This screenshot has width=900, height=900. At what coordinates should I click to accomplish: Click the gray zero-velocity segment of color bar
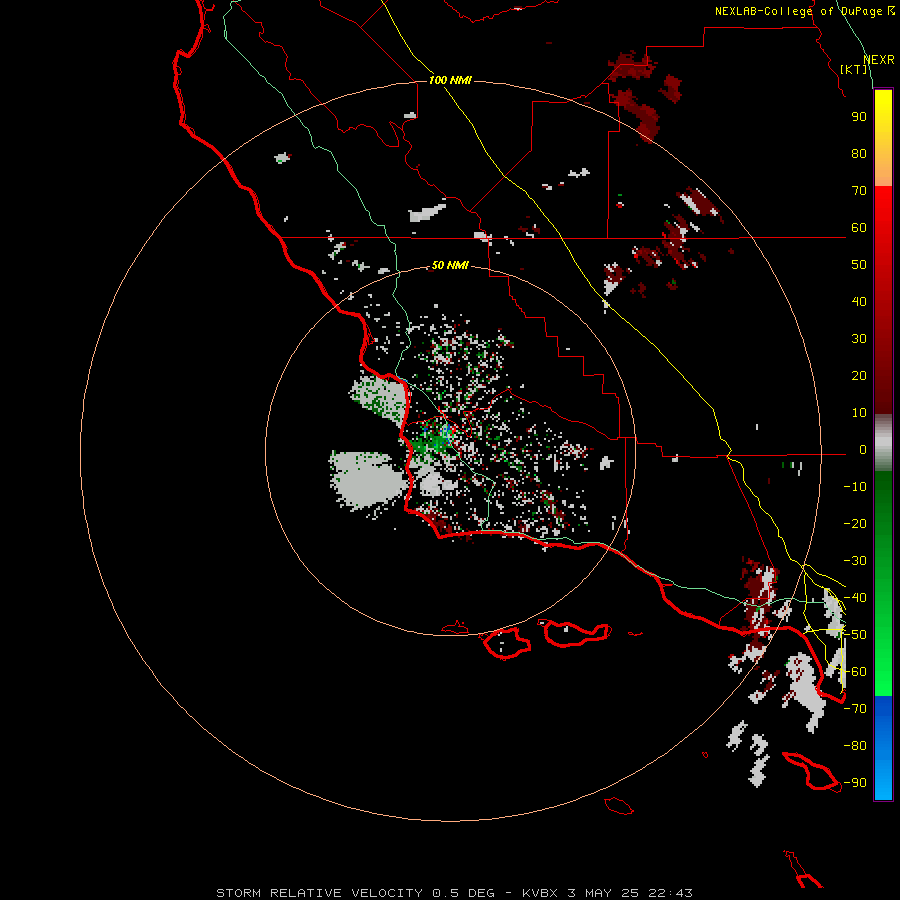click(883, 443)
